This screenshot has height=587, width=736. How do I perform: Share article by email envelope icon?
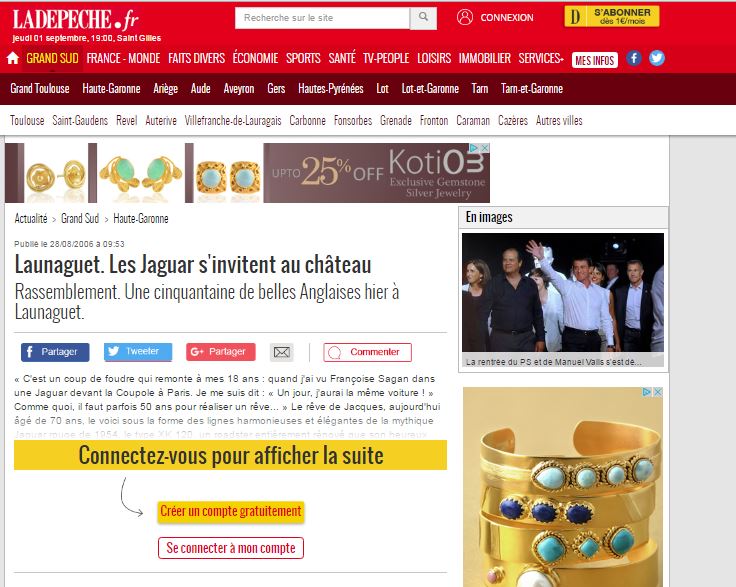(282, 352)
